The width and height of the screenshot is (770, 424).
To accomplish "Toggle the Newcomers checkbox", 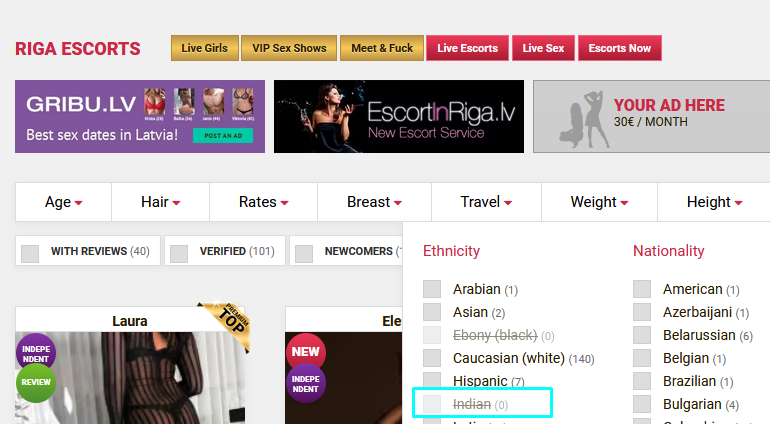I will coord(304,254).
